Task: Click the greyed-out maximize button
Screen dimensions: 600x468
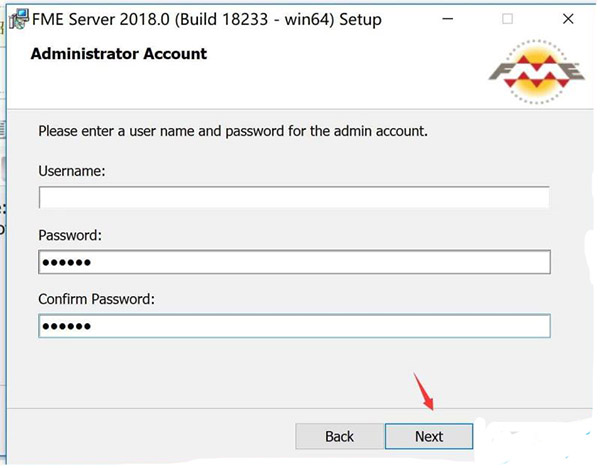Action: [x=508, y=19]
